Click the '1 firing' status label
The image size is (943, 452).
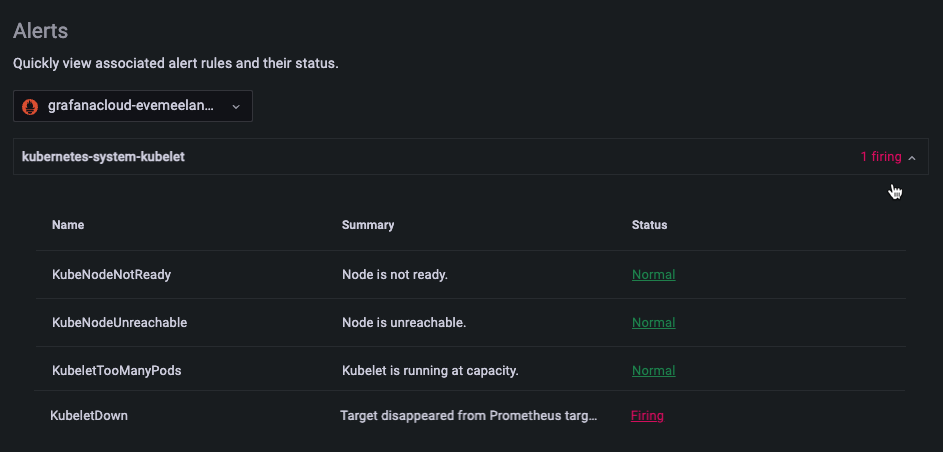pyautogui.click(x=881, y=157)
